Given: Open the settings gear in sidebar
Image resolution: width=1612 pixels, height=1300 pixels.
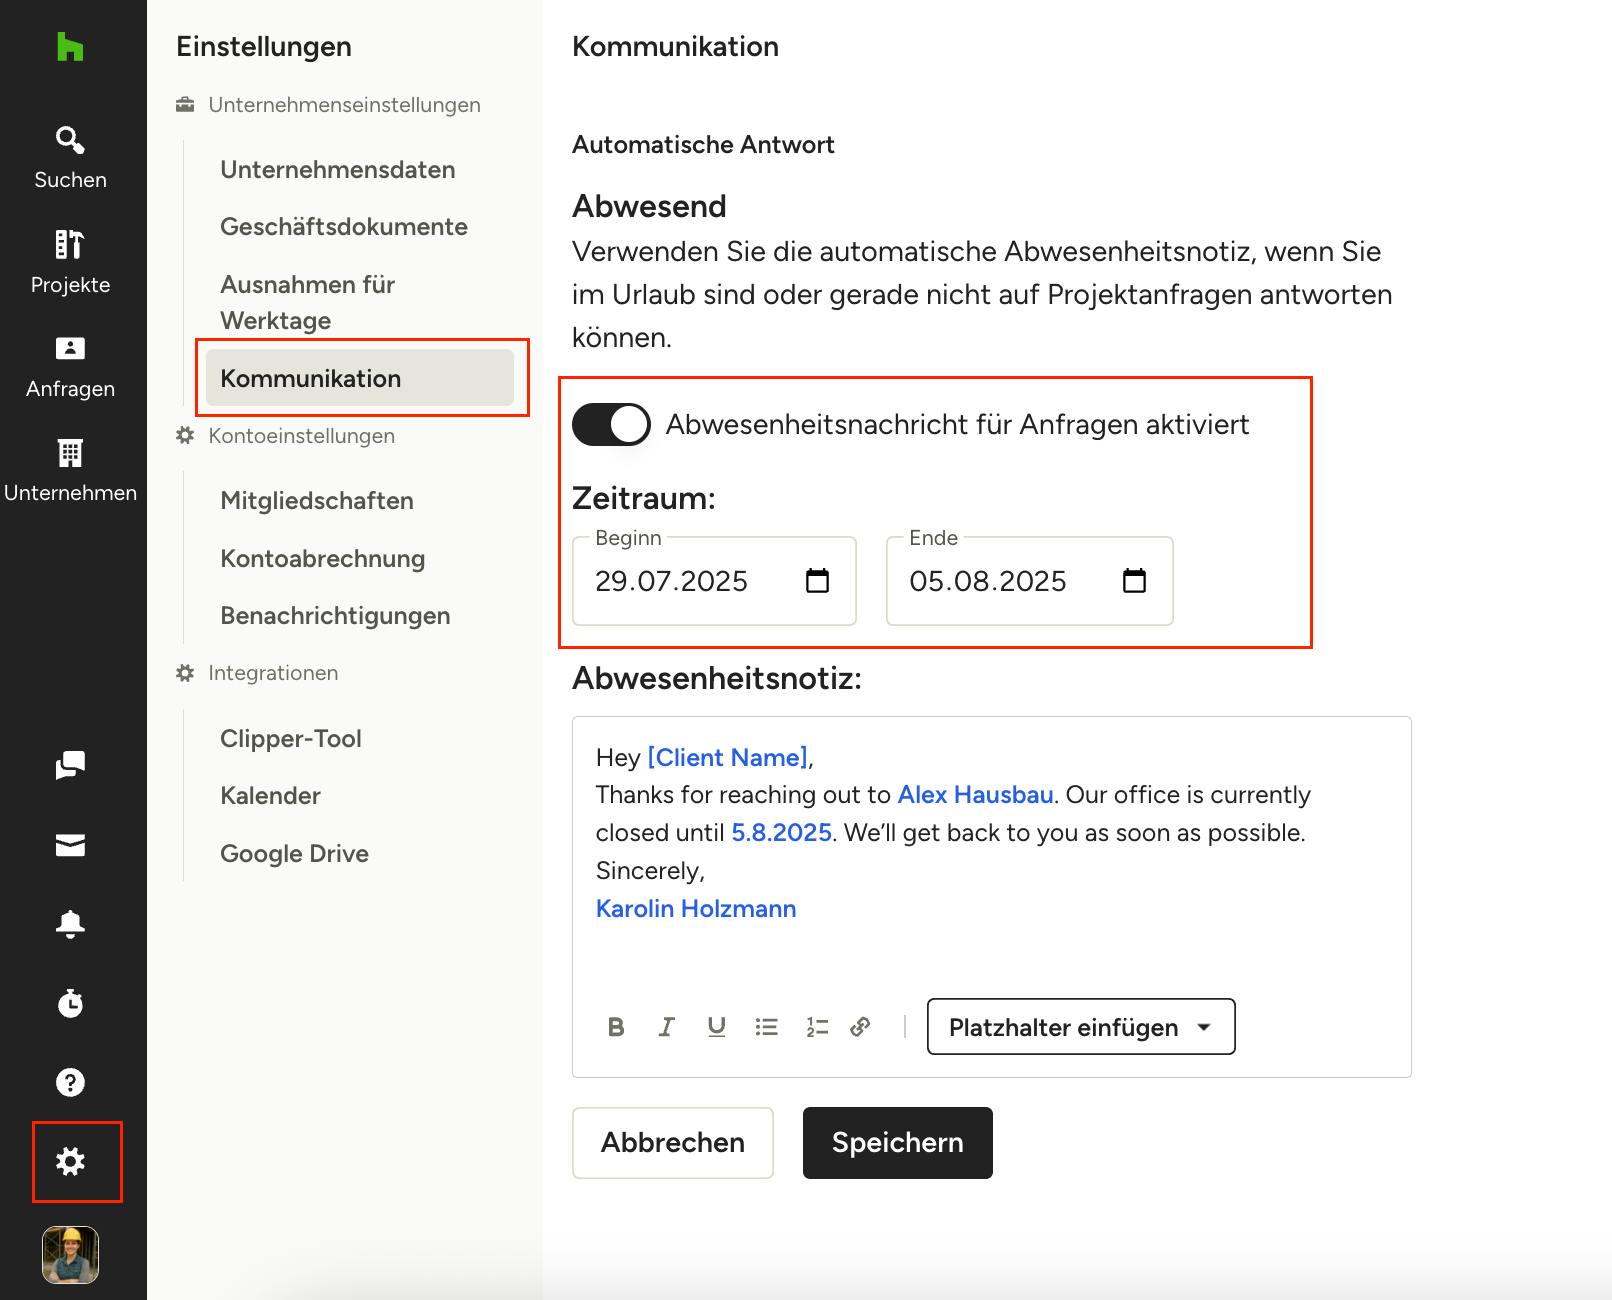Looking at the screenshot, I should pos(70,1161).
